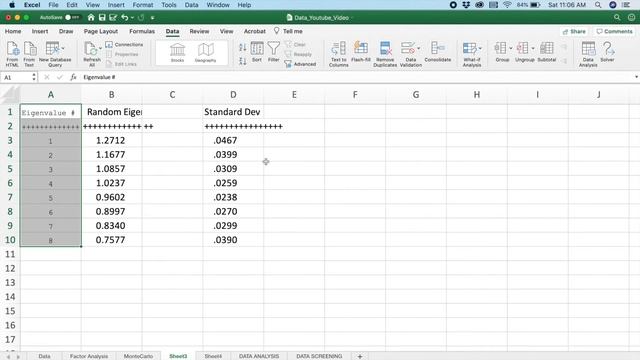Open the MonteCarlo sheet tab
640x360 pixels.
pos(138,356)
